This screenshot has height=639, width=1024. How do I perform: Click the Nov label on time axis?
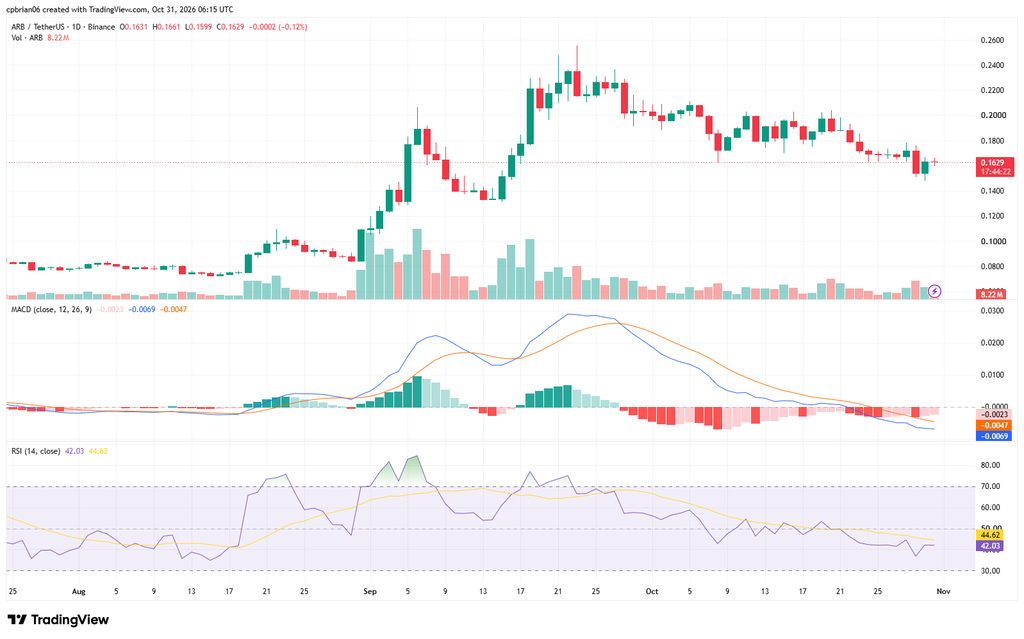coord(942,592)
